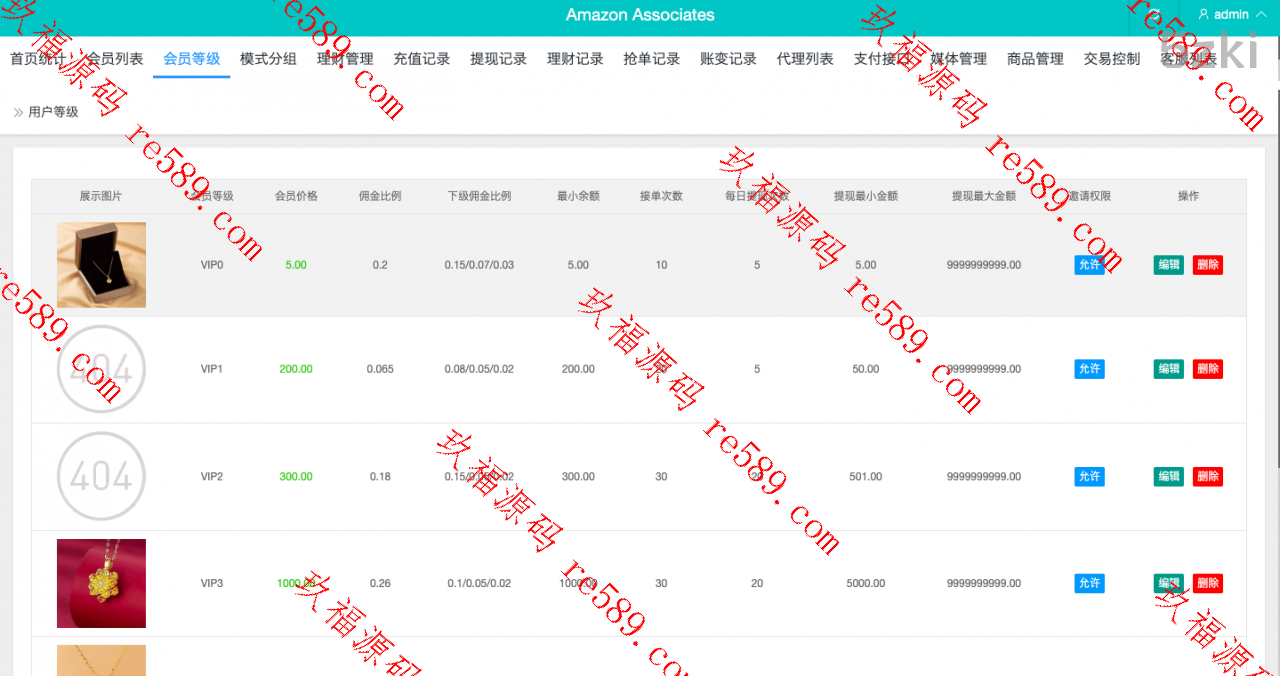The height and width of the screenshot is (676, 1280).
Task: Click the admin user avatar icon
Action: click(x=1203, y=15)
